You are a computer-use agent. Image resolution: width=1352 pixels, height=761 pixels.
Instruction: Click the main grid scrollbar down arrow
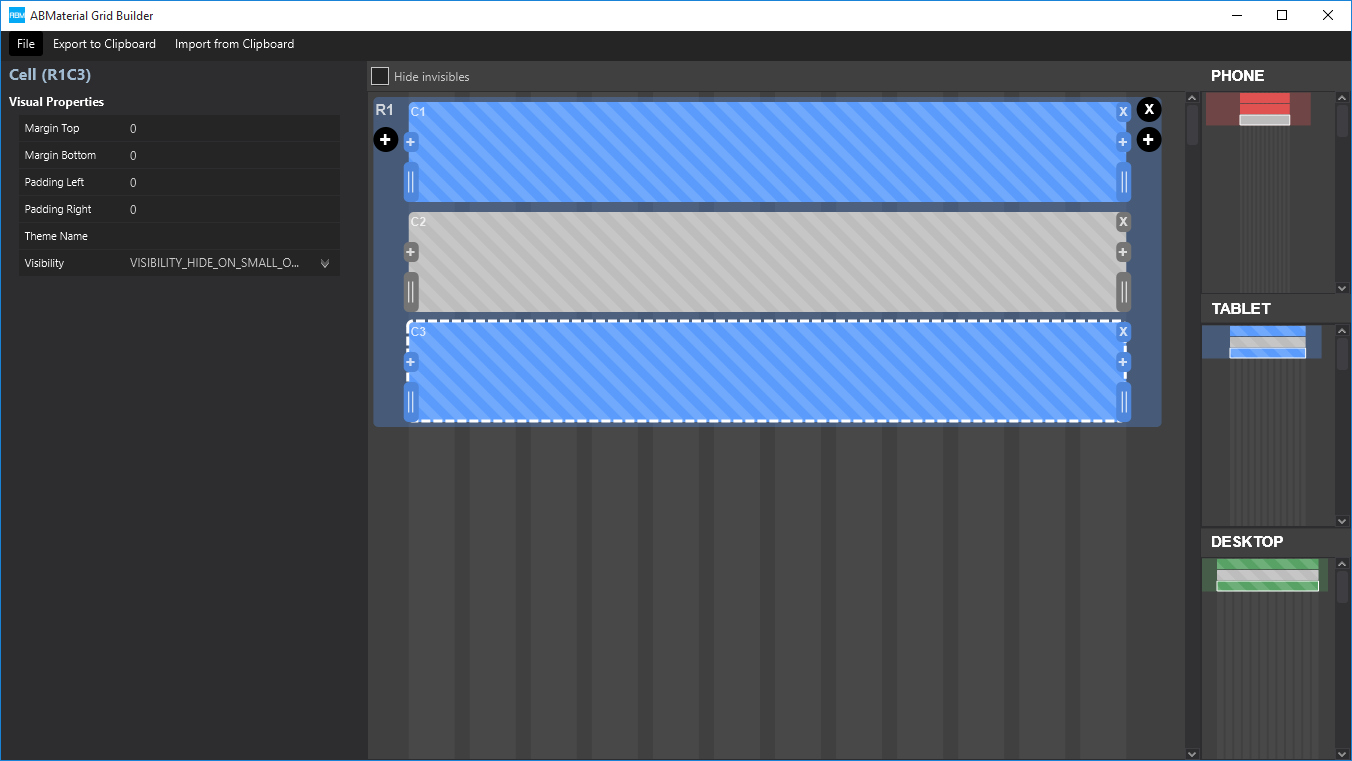pyautogui.click(x=1191, y=754)
